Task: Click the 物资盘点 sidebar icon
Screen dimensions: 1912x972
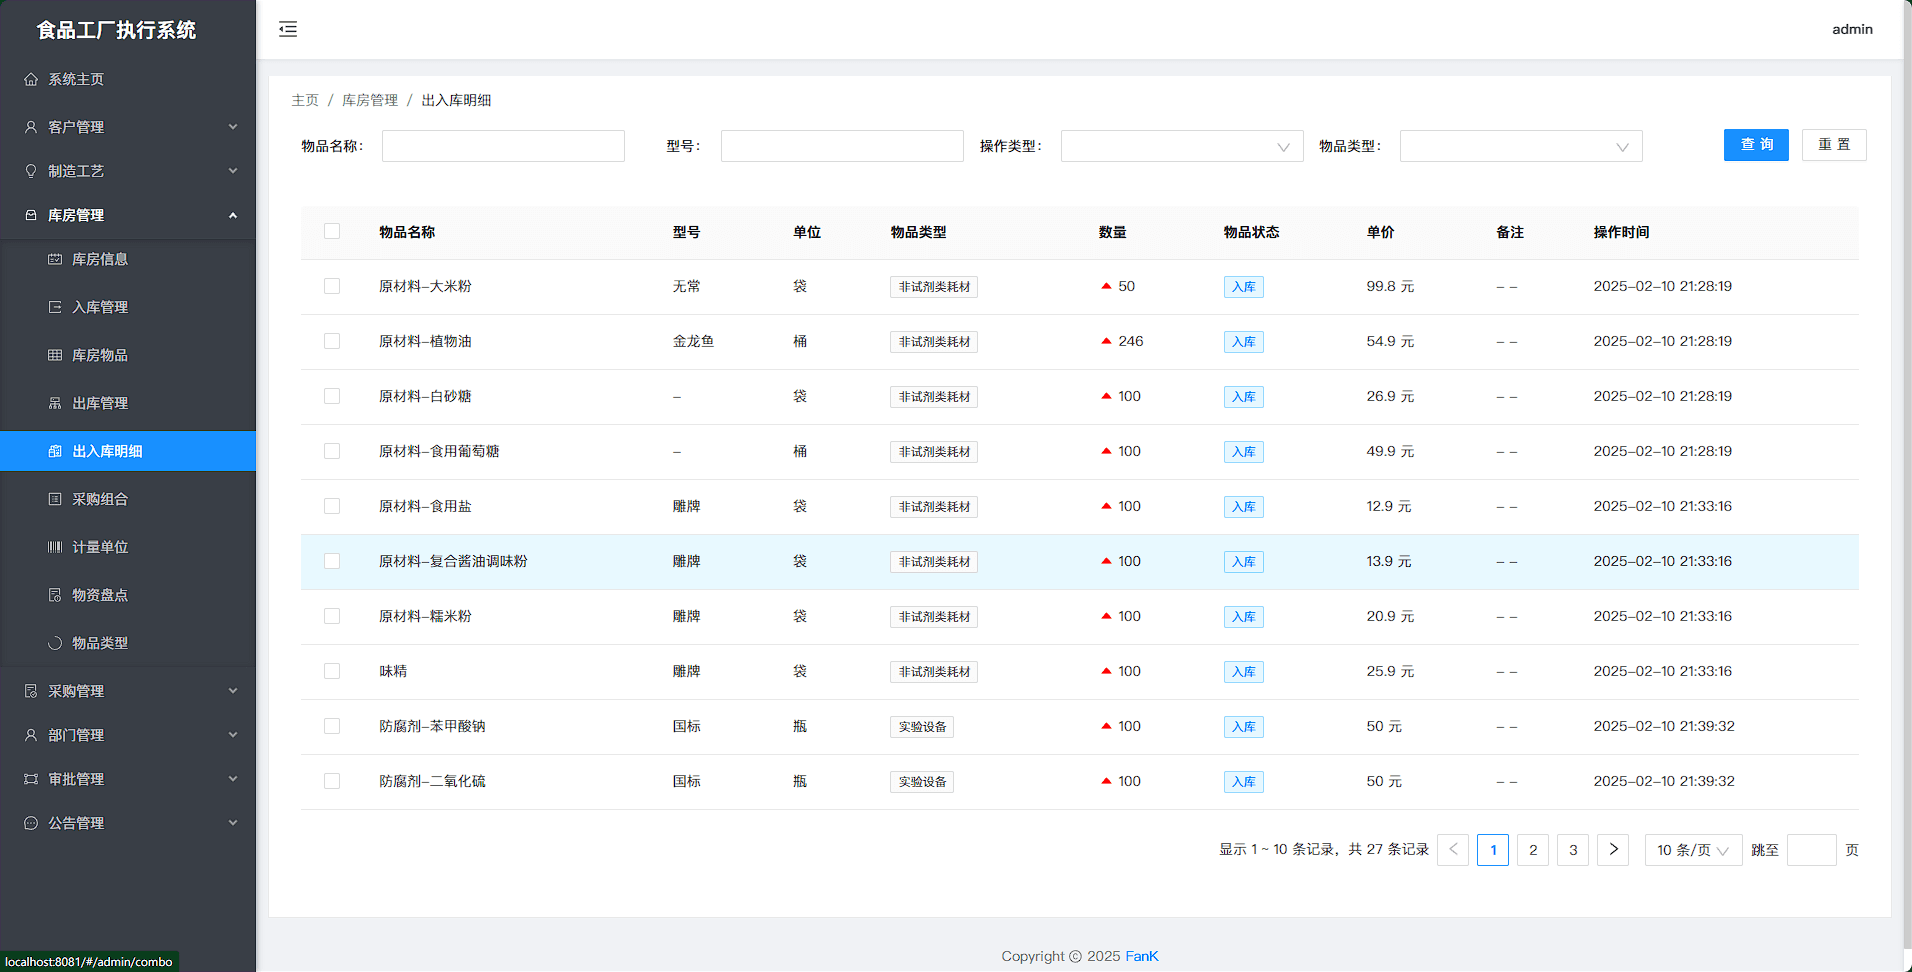Action: pyautogui.click(x=55, y=595)
